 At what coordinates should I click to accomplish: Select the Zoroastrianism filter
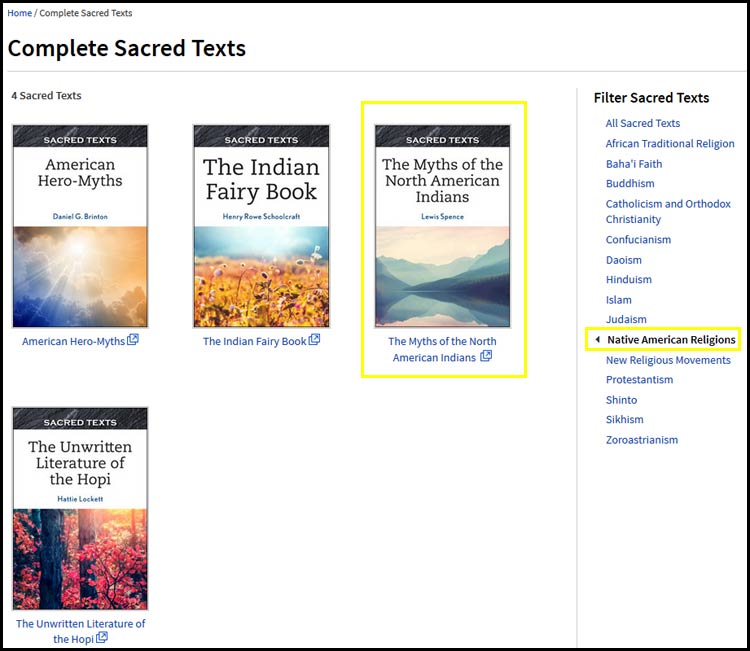[x=641, y=440]
